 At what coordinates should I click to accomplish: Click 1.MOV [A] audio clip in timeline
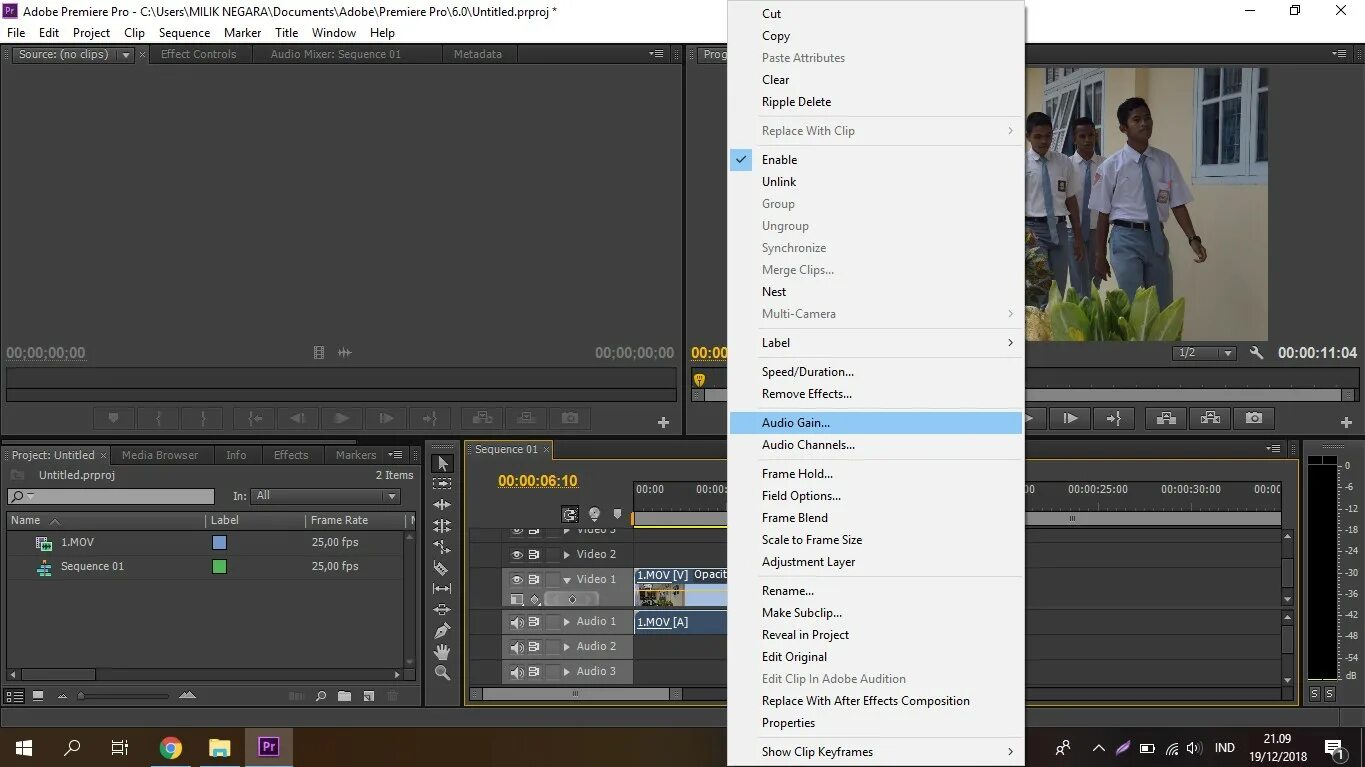[x=681, y=622]
